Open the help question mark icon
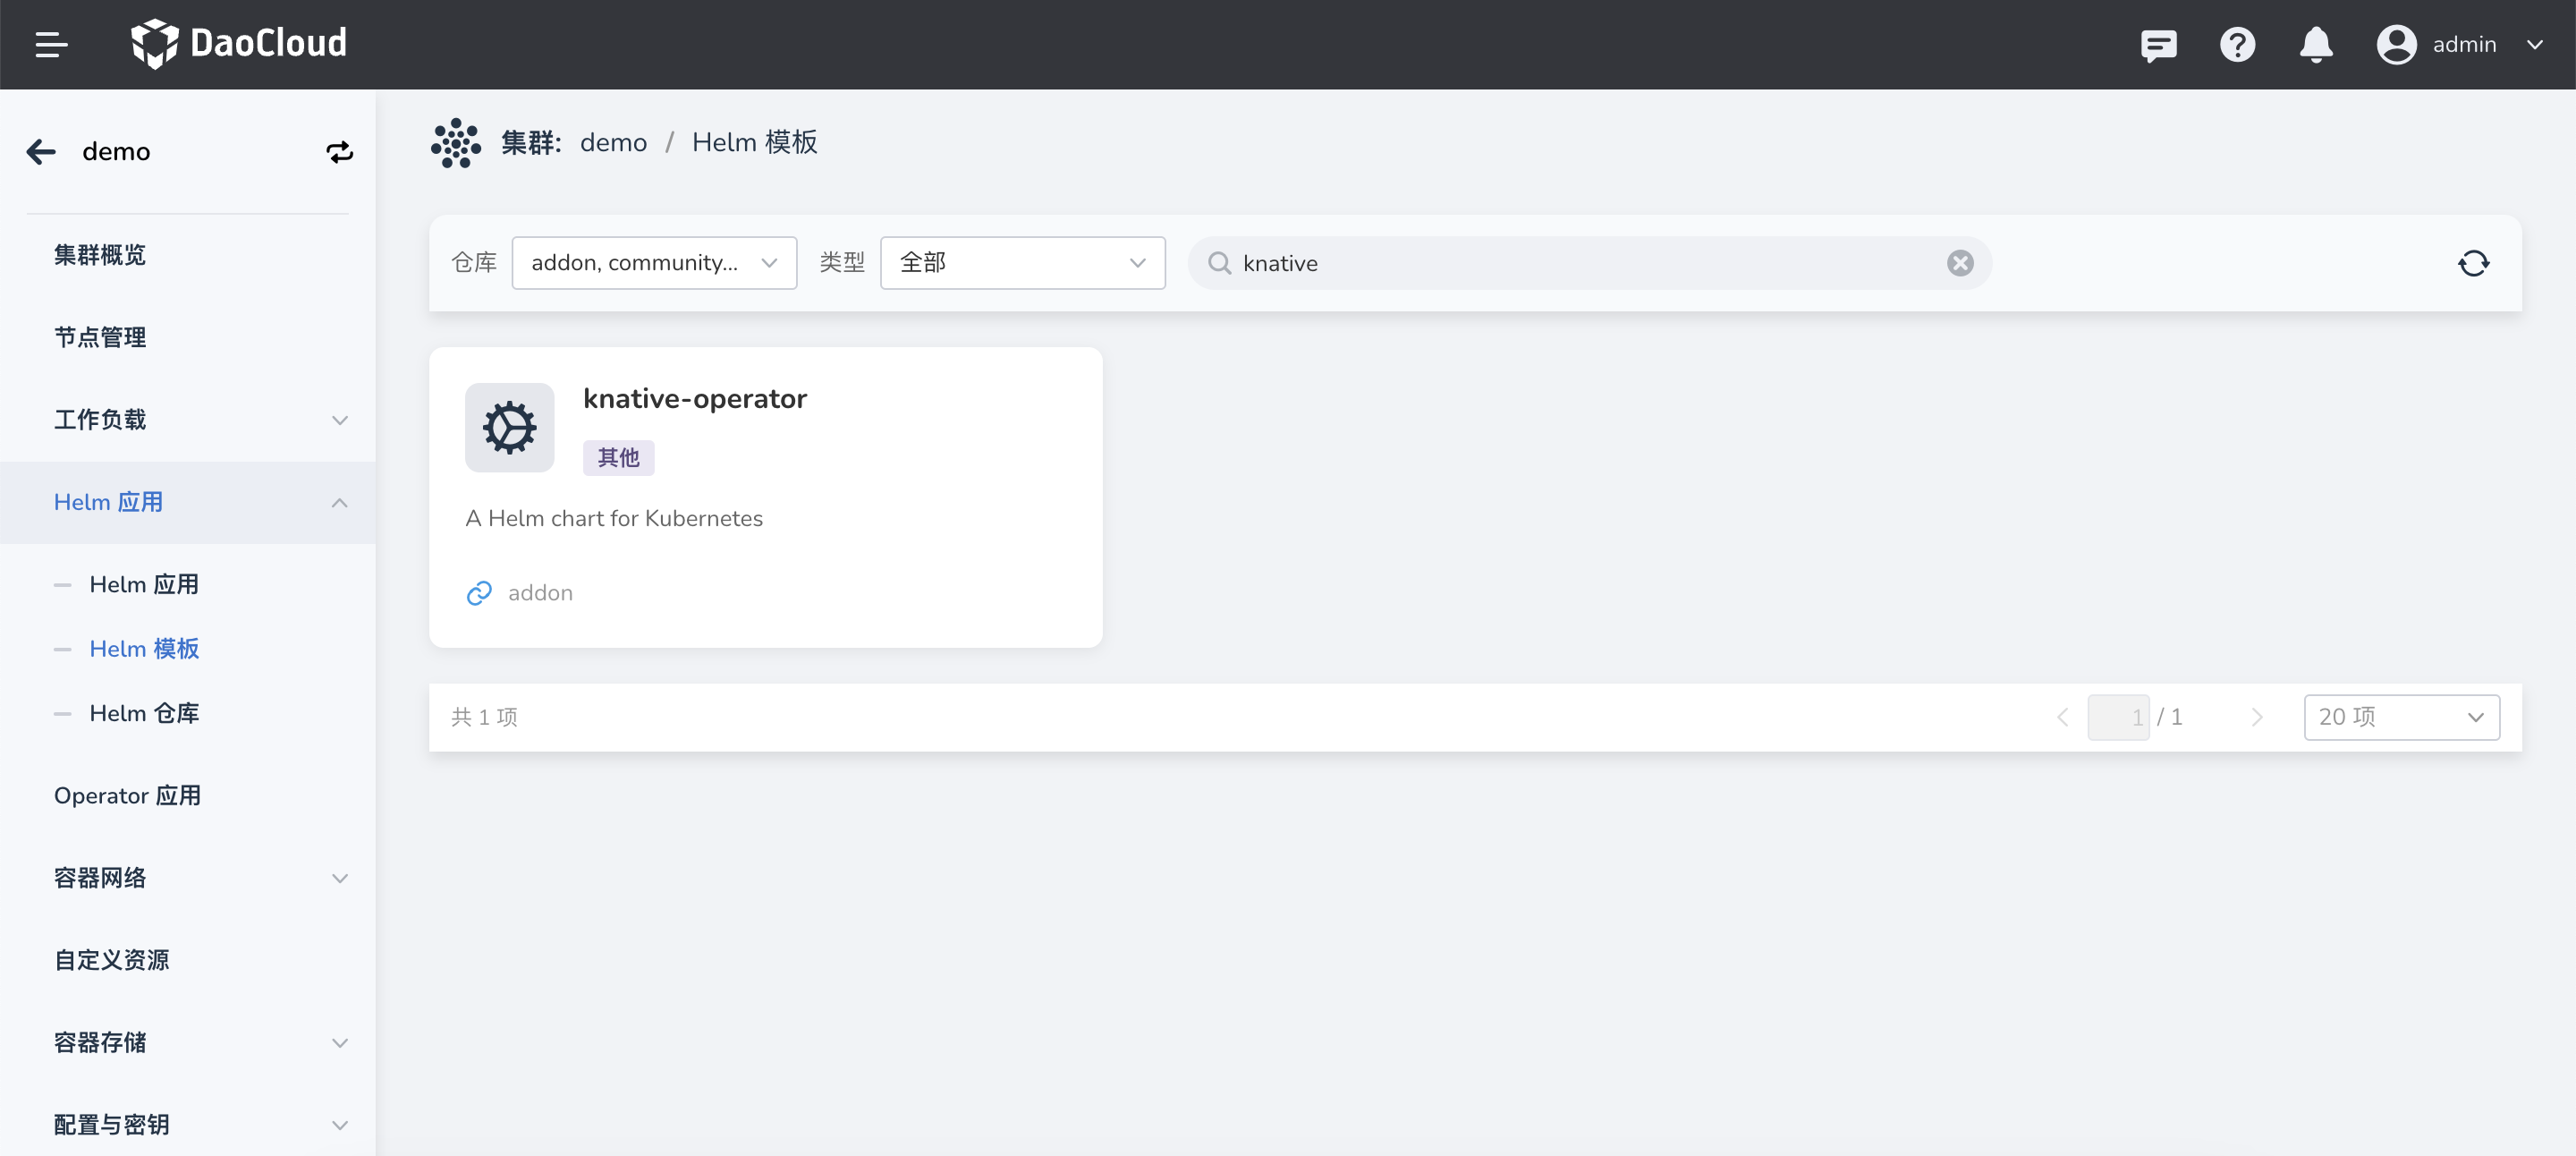 (x=2237, y=45)
